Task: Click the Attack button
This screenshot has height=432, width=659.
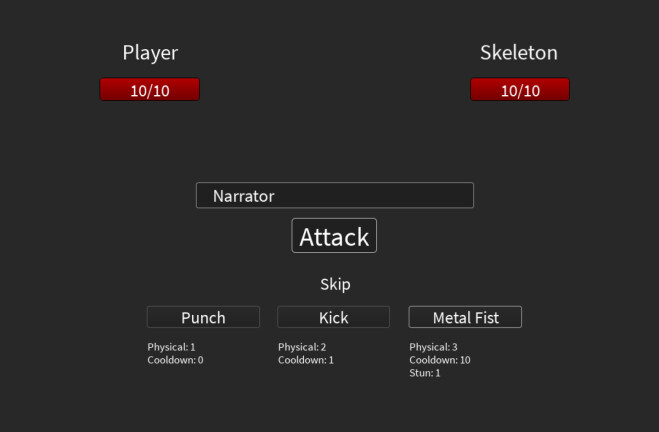Action: [334, 236]
